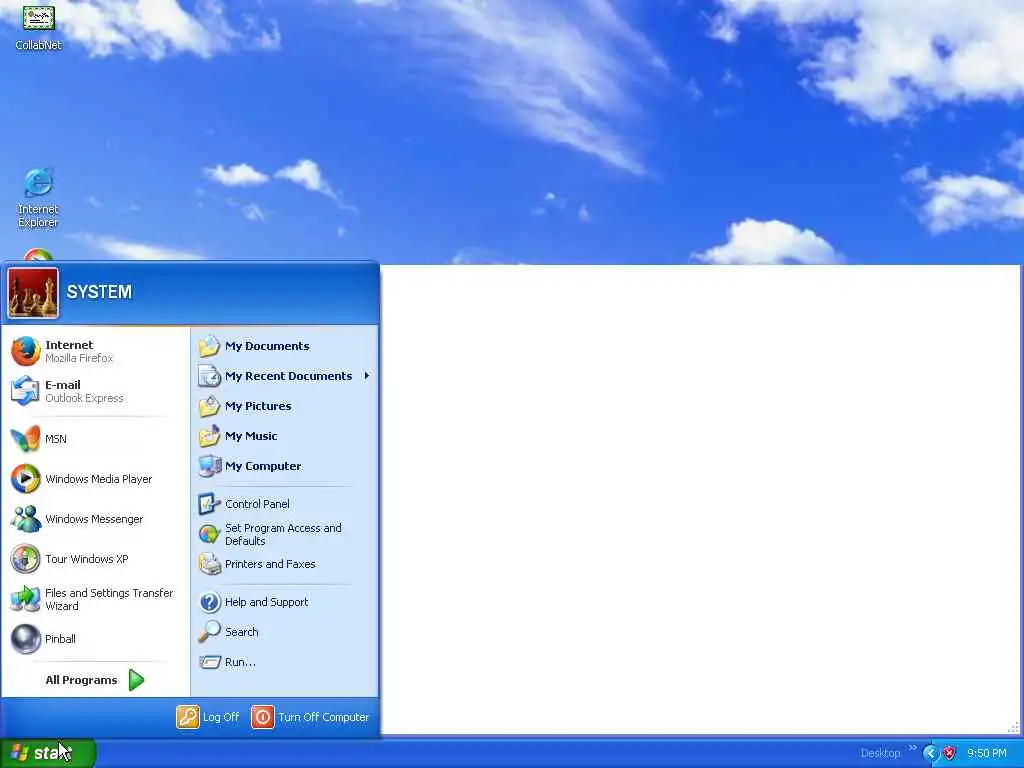Launch Outlook Express E-mail icon
The width and height of the screenshot is (1024, 768).
(x=25, y=391)
